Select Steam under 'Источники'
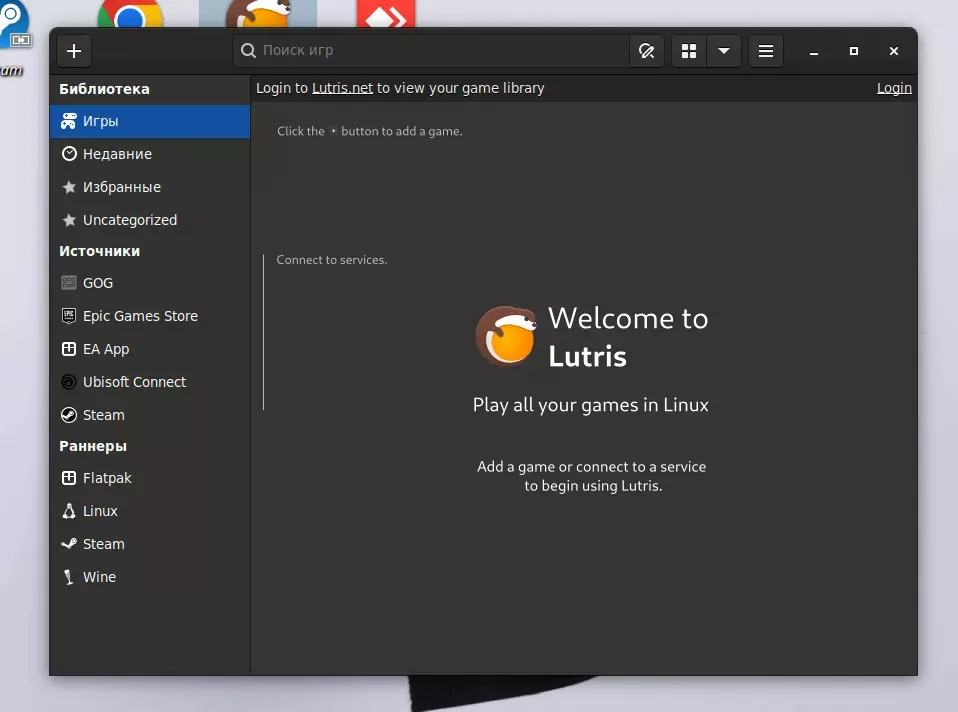 [x=104, y=415]
